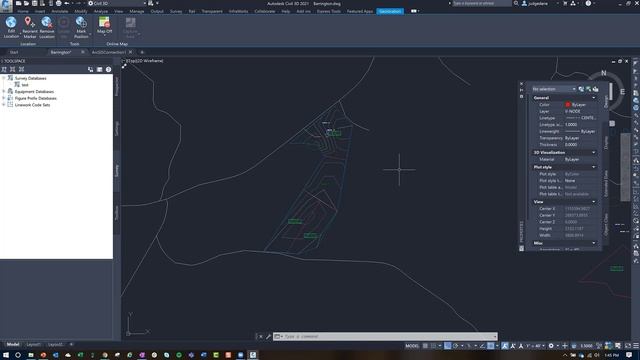Click the workspace switching gear icon
This screenshot has width=640, height=360.
551,346
